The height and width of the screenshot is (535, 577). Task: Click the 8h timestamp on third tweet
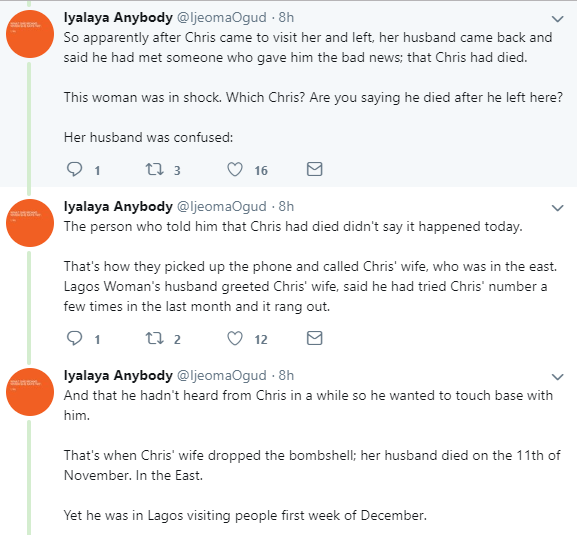pyautogui.click(x=286, y=375)
